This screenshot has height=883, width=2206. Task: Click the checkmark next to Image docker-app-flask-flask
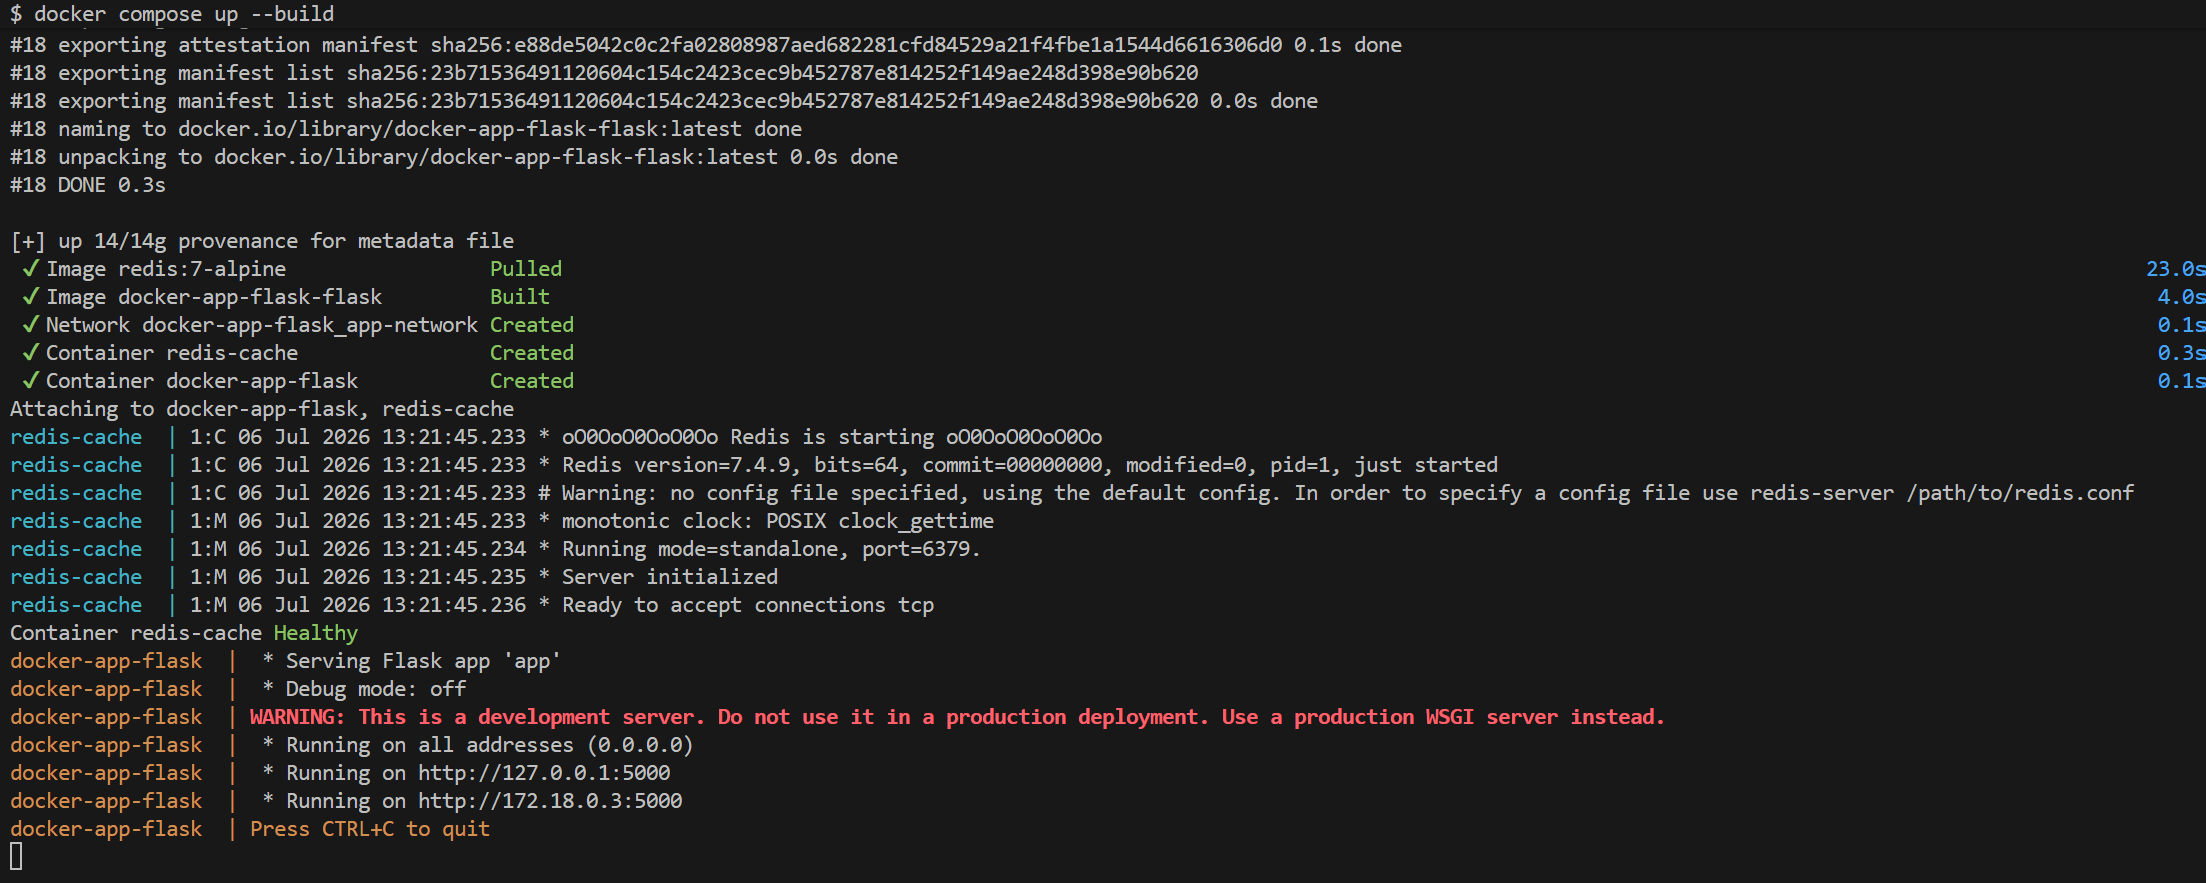(x=31, y=296)
